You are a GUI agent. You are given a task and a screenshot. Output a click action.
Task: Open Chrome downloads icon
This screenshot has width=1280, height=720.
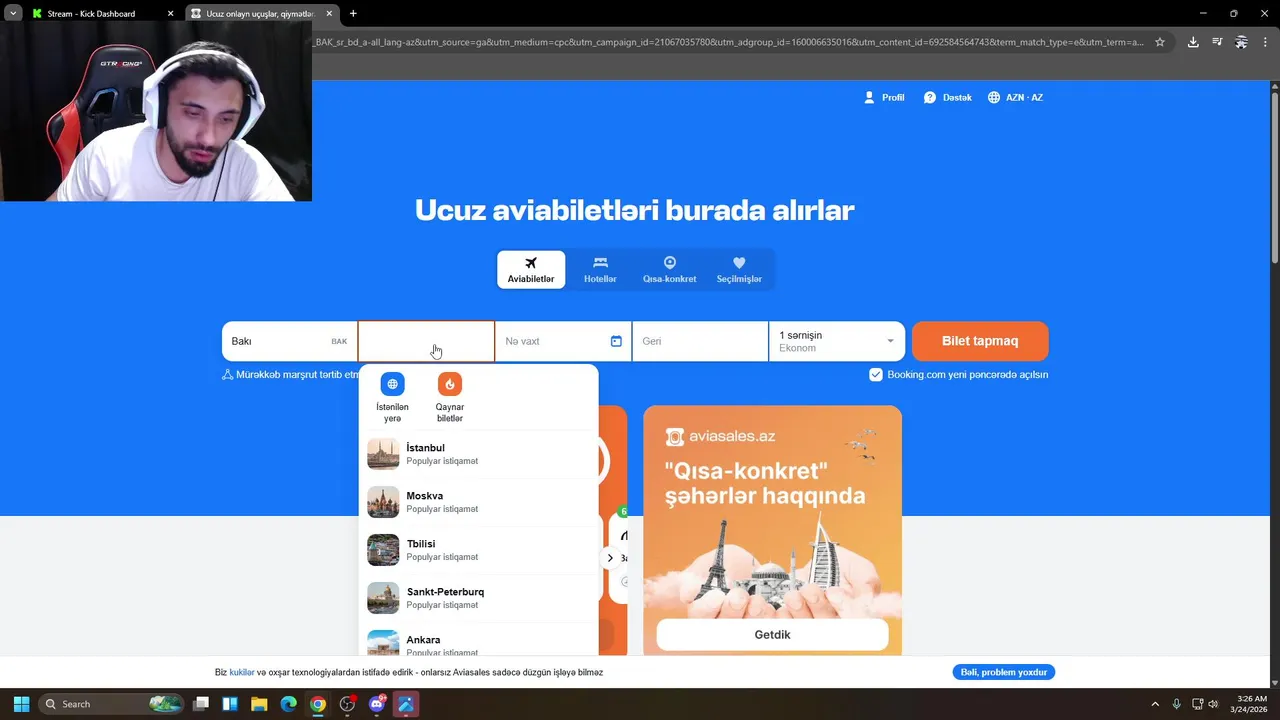(x=1193, y=42)
